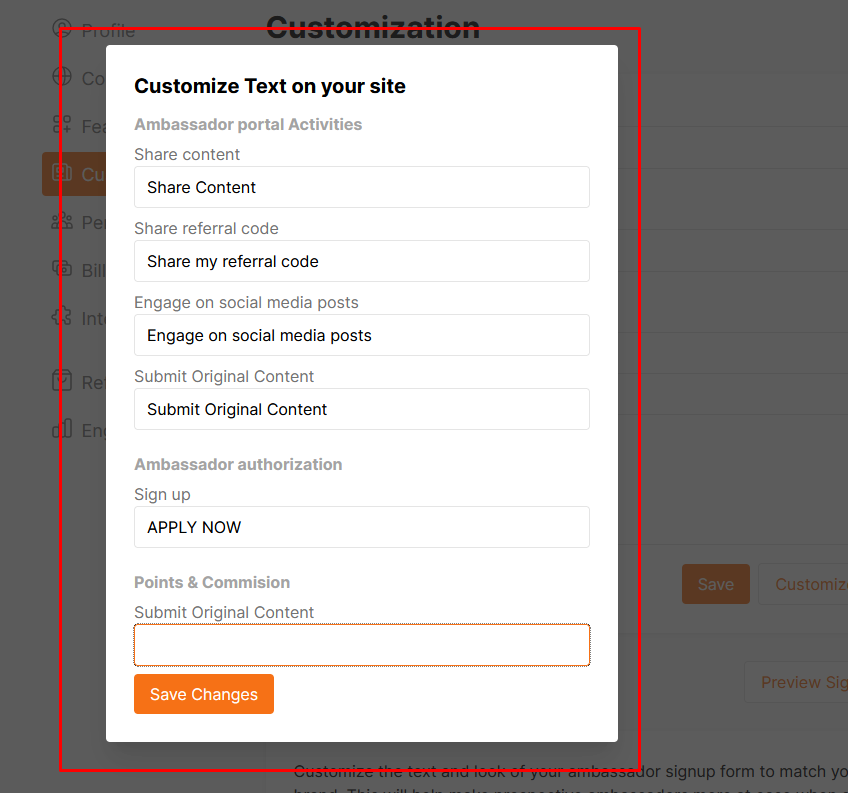Select the Submit Original Content input under Activities
This screenshot has height=793, width=848.
[x=362, y=409]
